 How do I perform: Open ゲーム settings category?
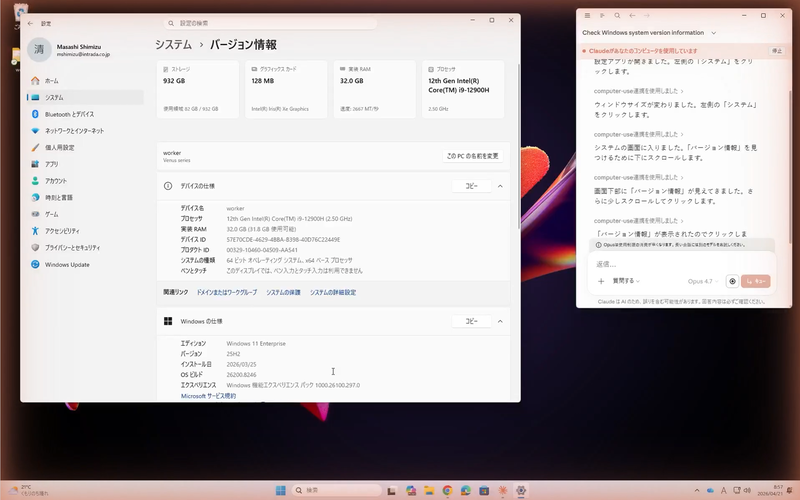(x=85, y=214)
